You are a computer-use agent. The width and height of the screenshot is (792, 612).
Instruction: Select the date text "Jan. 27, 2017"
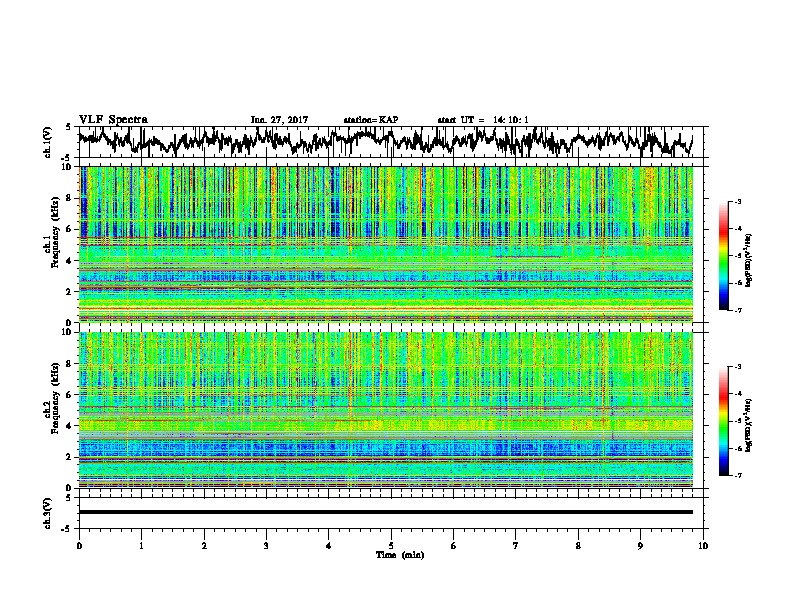click(x=279, y=120)
